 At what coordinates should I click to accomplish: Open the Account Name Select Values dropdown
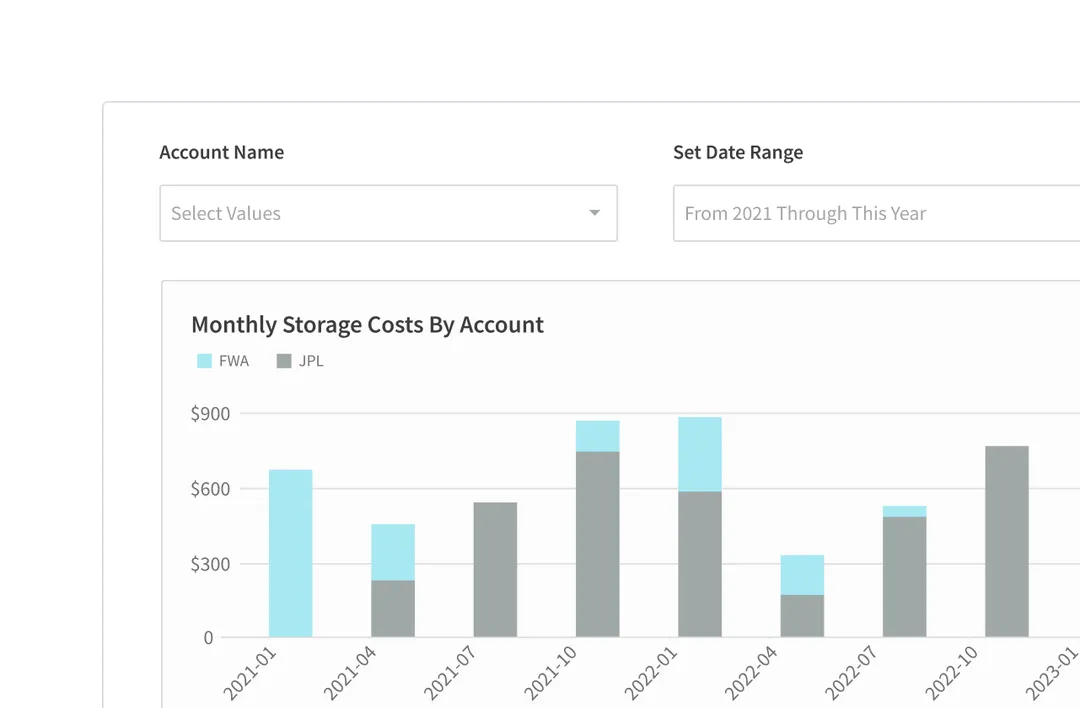(x=388, y=213)
